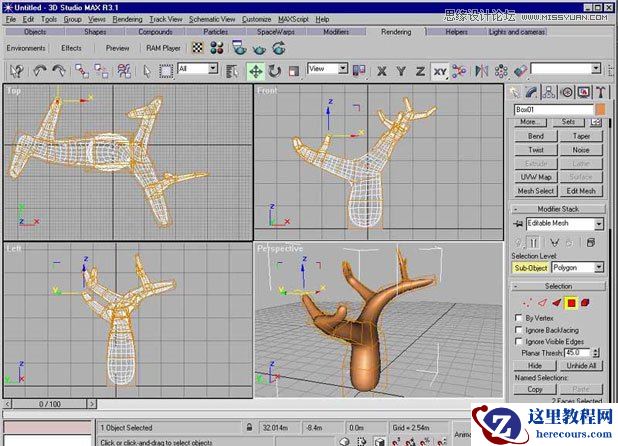
Task: Apply the Edit Mesh modifier
Action: point(581,191)
